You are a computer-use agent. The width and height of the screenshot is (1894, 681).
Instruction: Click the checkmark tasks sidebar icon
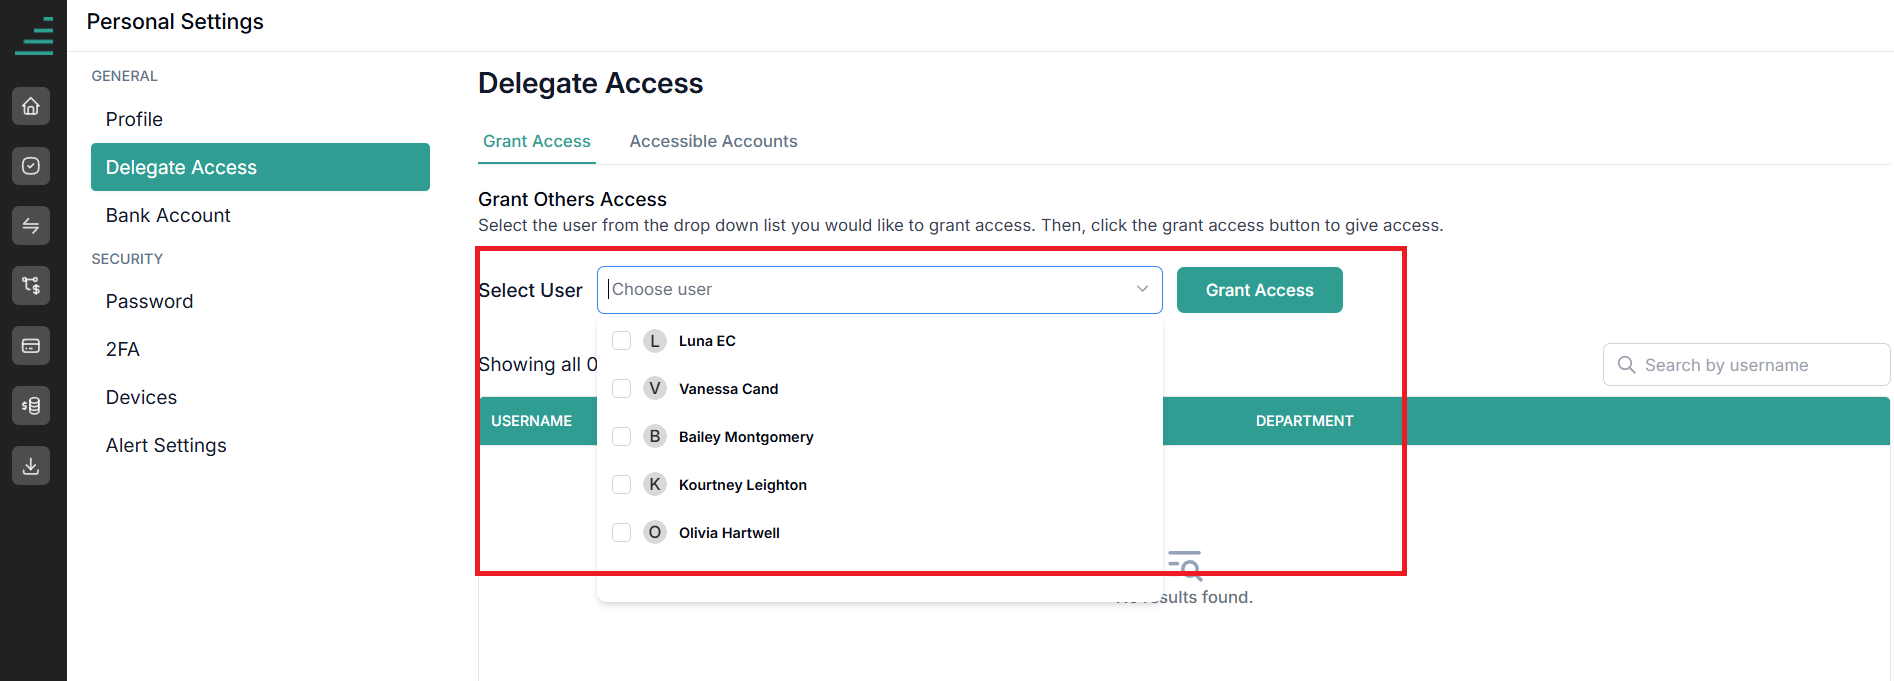point(31,166)
